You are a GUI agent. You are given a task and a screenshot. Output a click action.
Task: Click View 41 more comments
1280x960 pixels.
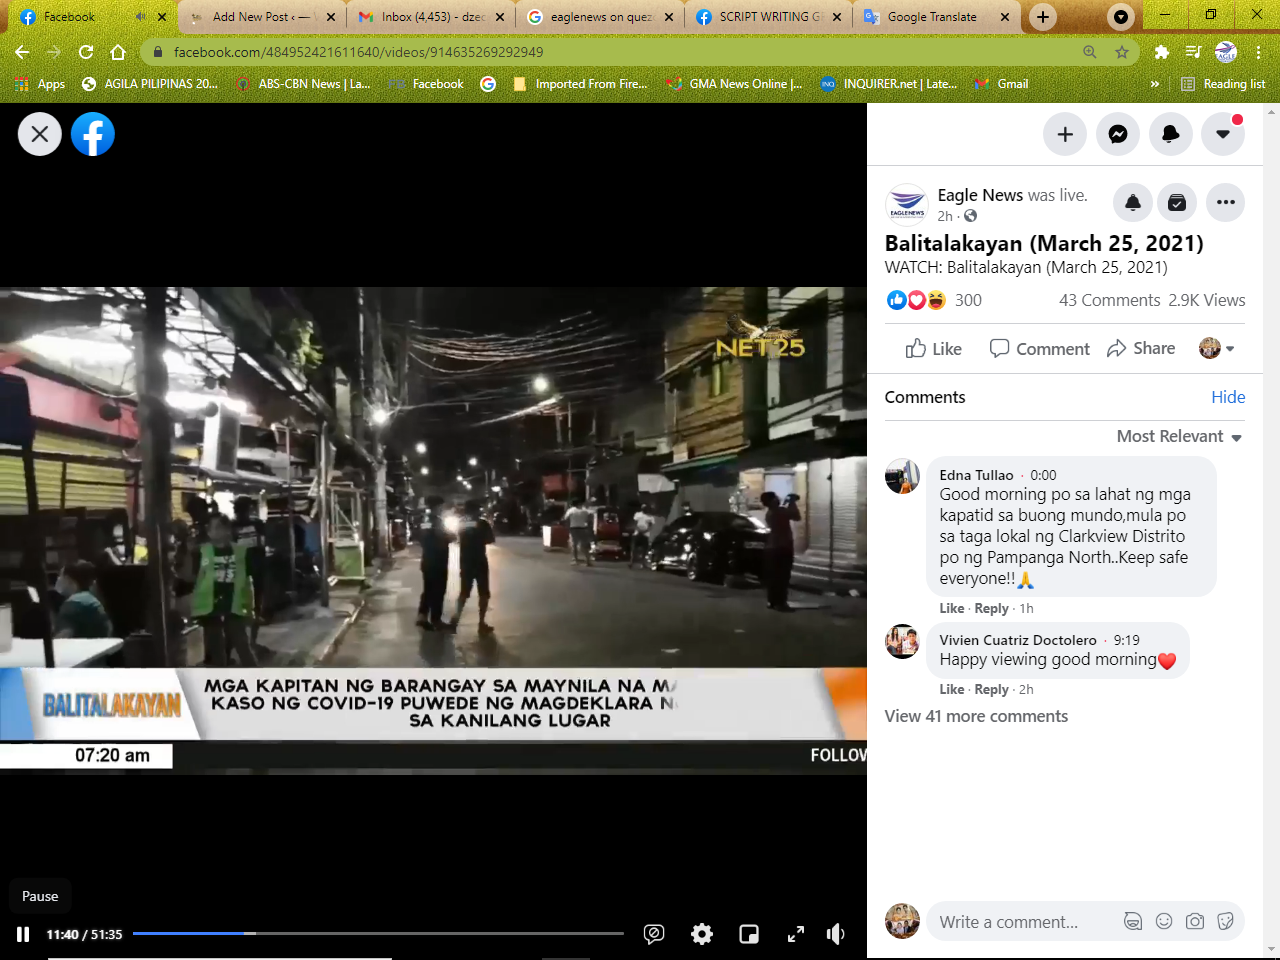976,716
